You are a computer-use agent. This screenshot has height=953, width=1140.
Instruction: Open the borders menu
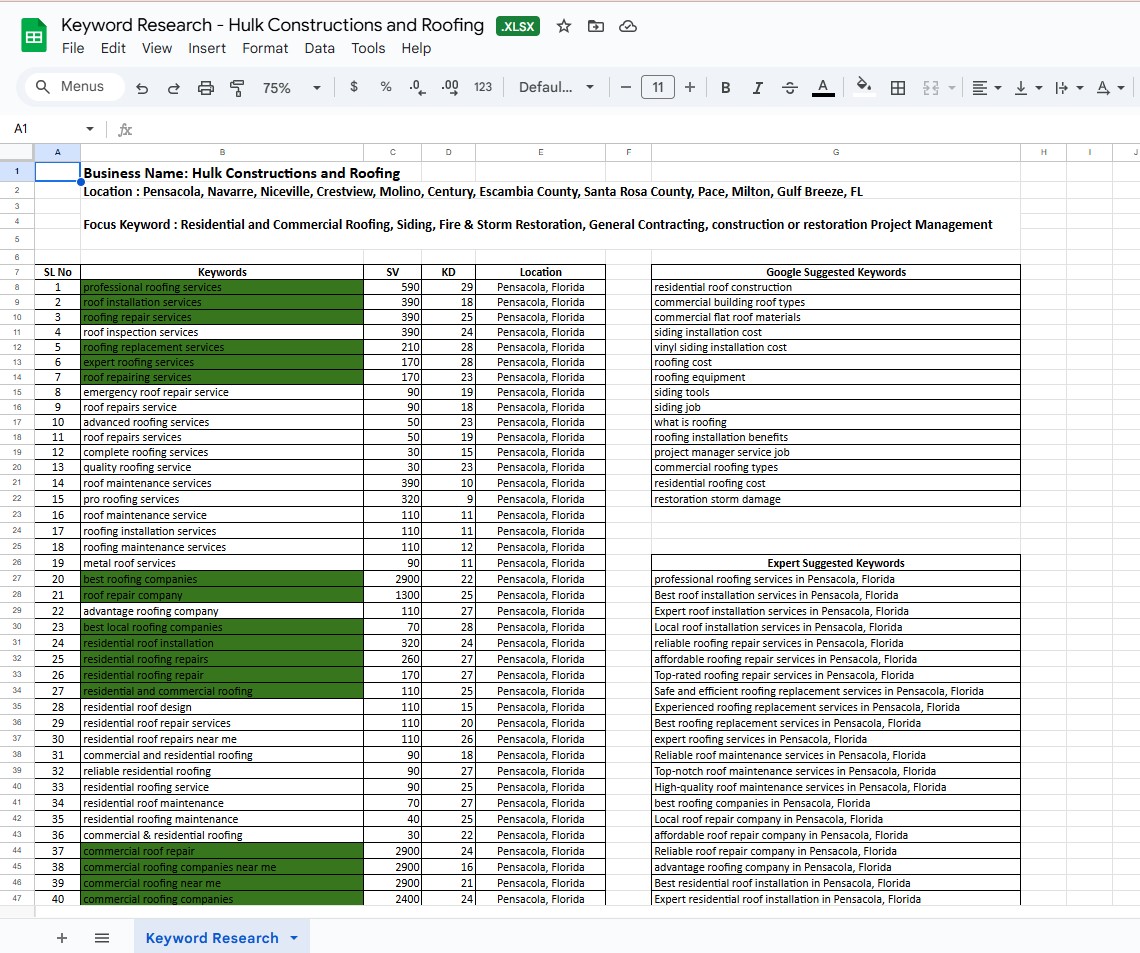pyautogui.click(x=898, y=88)
